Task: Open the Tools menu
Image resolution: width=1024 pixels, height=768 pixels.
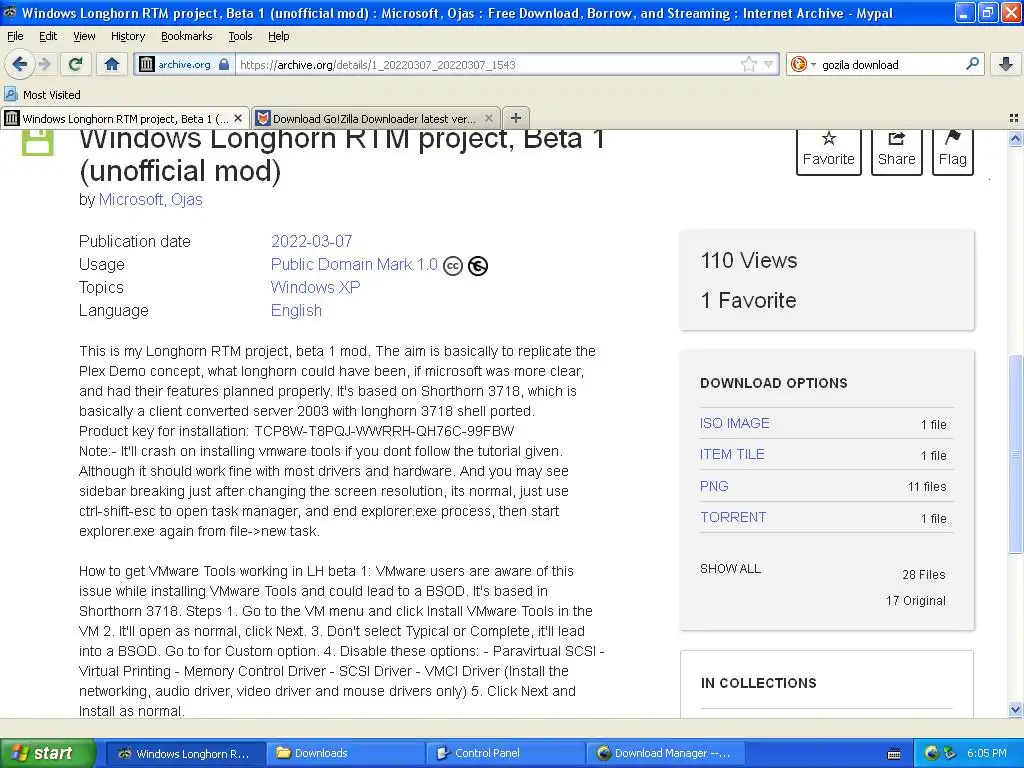Action: click(x=240, y=36)
